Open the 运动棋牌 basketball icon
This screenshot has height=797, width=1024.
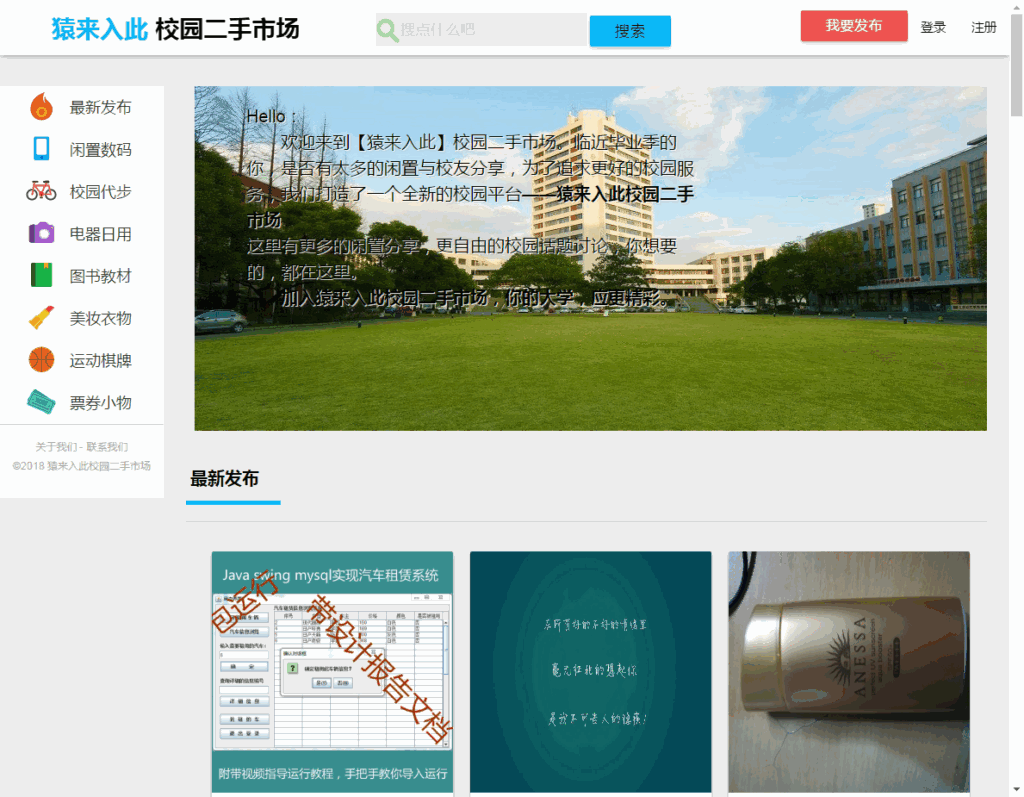point(41,359)
